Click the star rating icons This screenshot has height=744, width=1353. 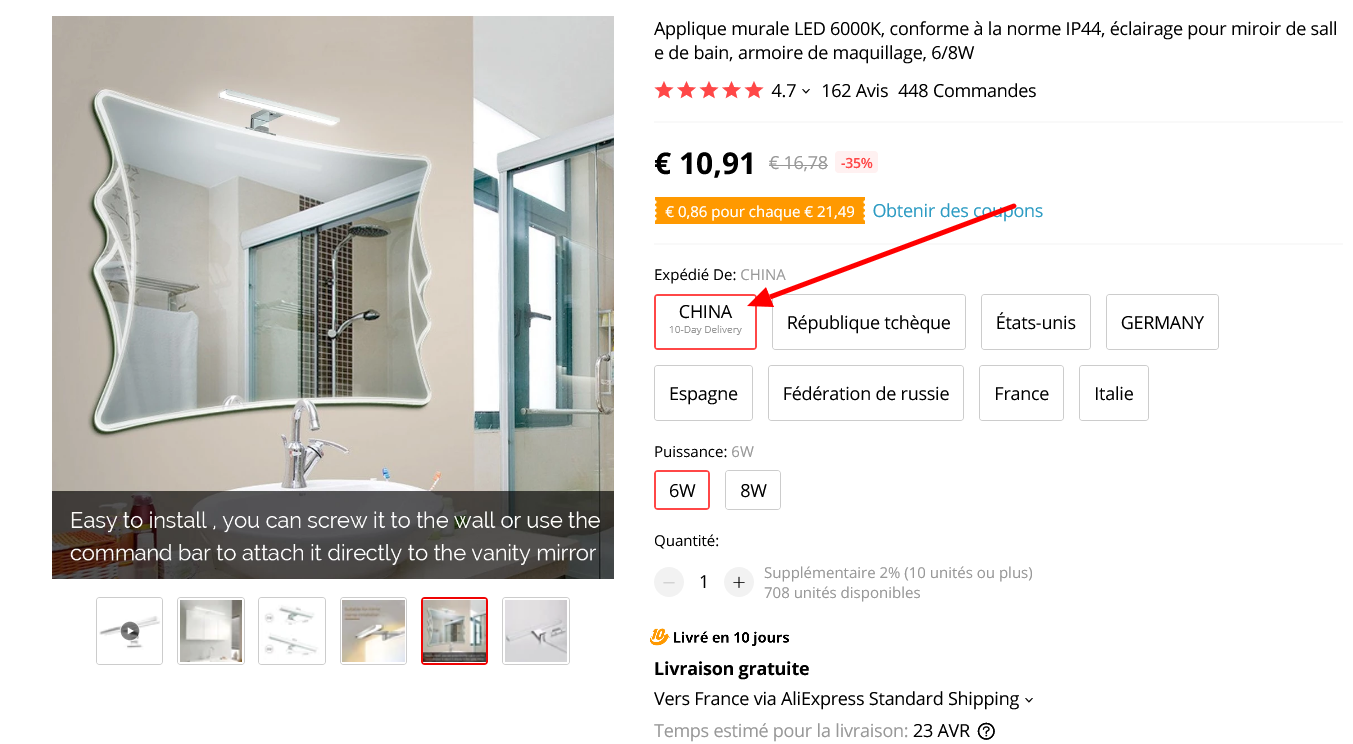(x=709, y=91)
